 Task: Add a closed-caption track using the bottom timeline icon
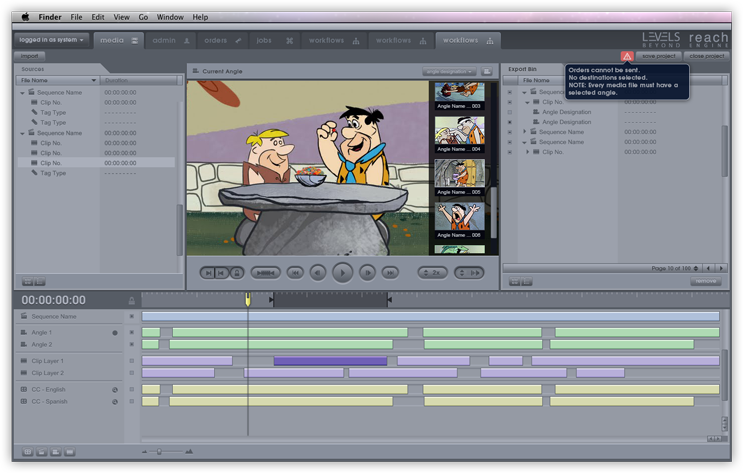[x=28, y=452]
